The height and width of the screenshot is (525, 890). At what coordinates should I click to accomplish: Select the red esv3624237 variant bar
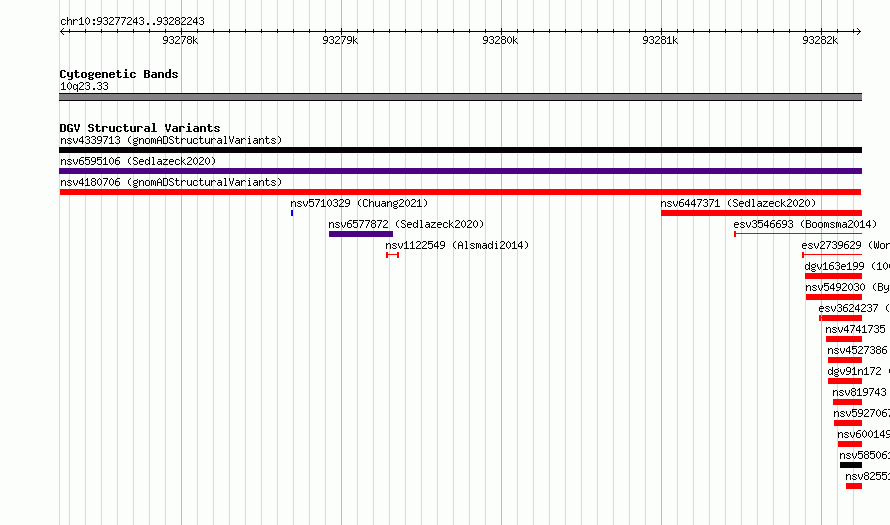point(841,318)
